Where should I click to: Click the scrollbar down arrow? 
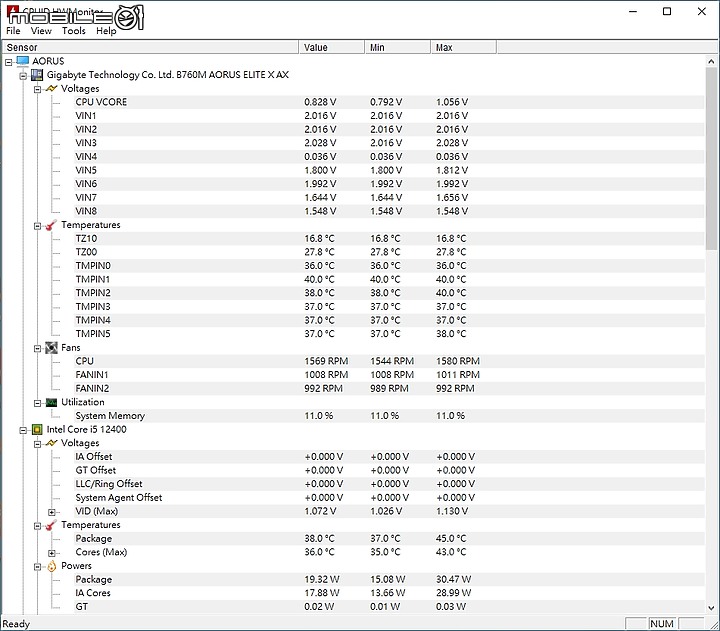[711, 608]
